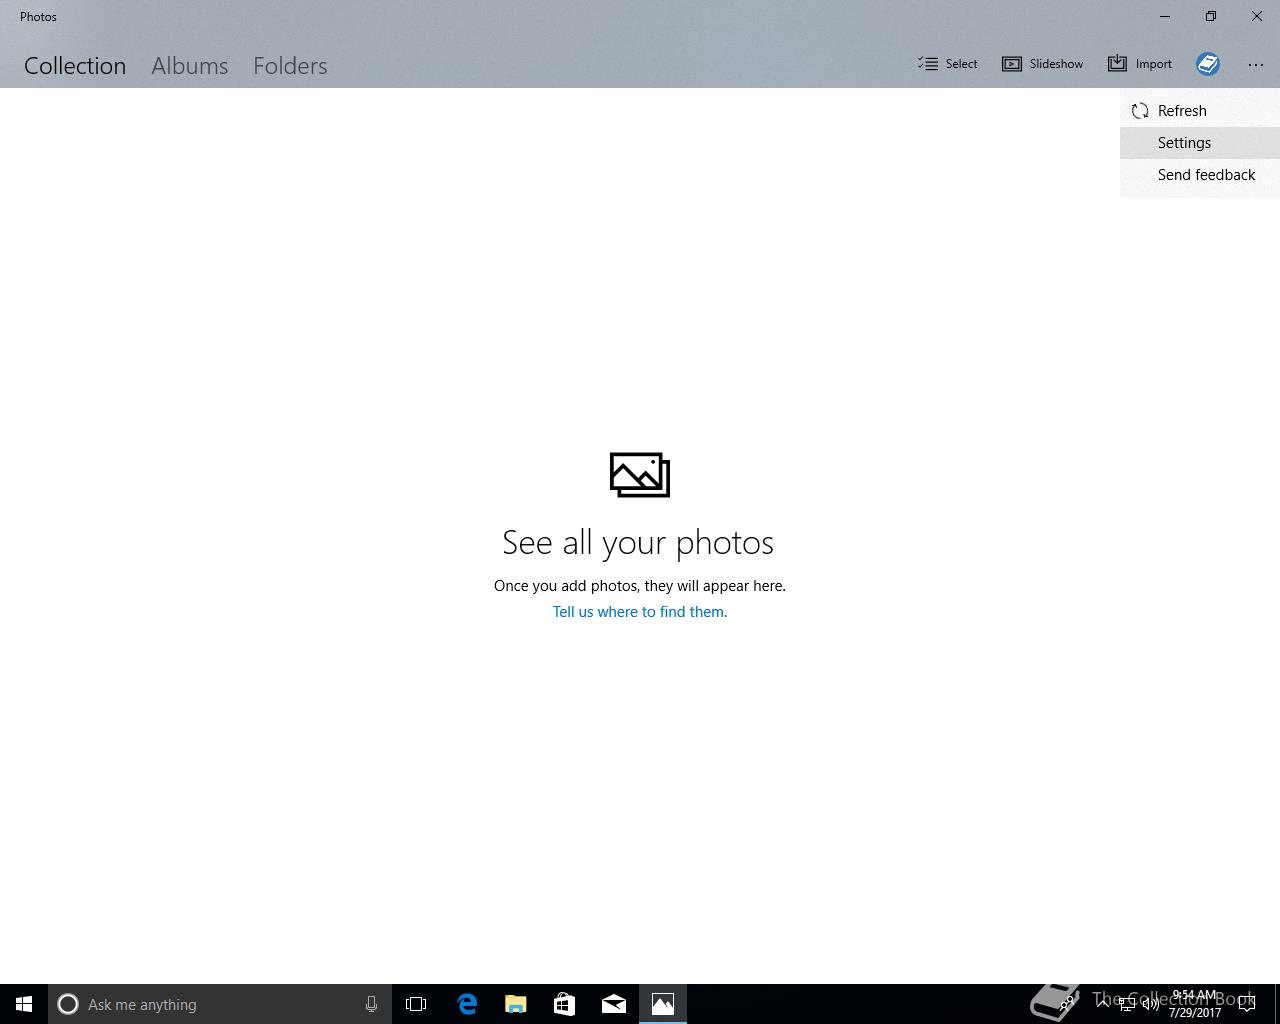1280x1024 pixels.
Task: Open the Collection tab
Action: coord(75,66)
